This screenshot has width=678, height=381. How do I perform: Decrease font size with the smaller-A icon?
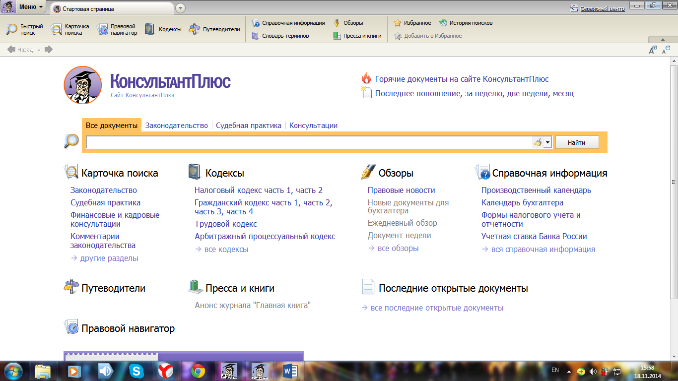(666, 50)
